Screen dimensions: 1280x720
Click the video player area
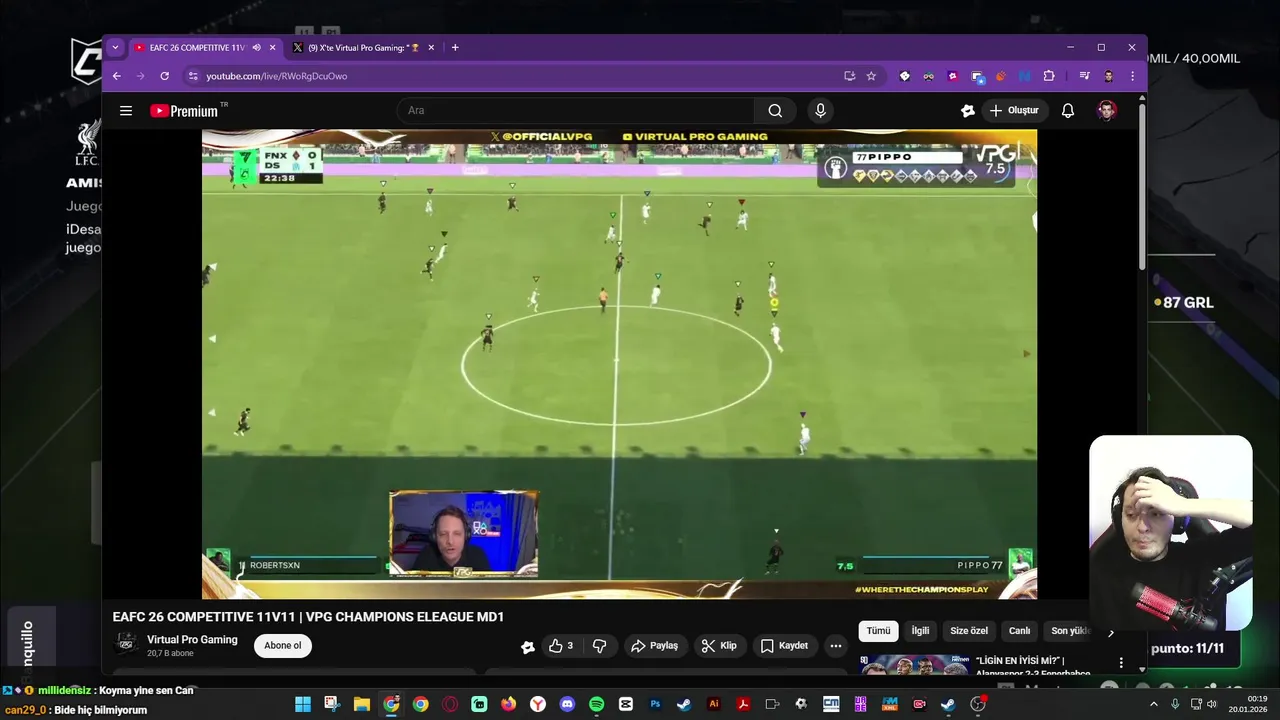(619, 364)
